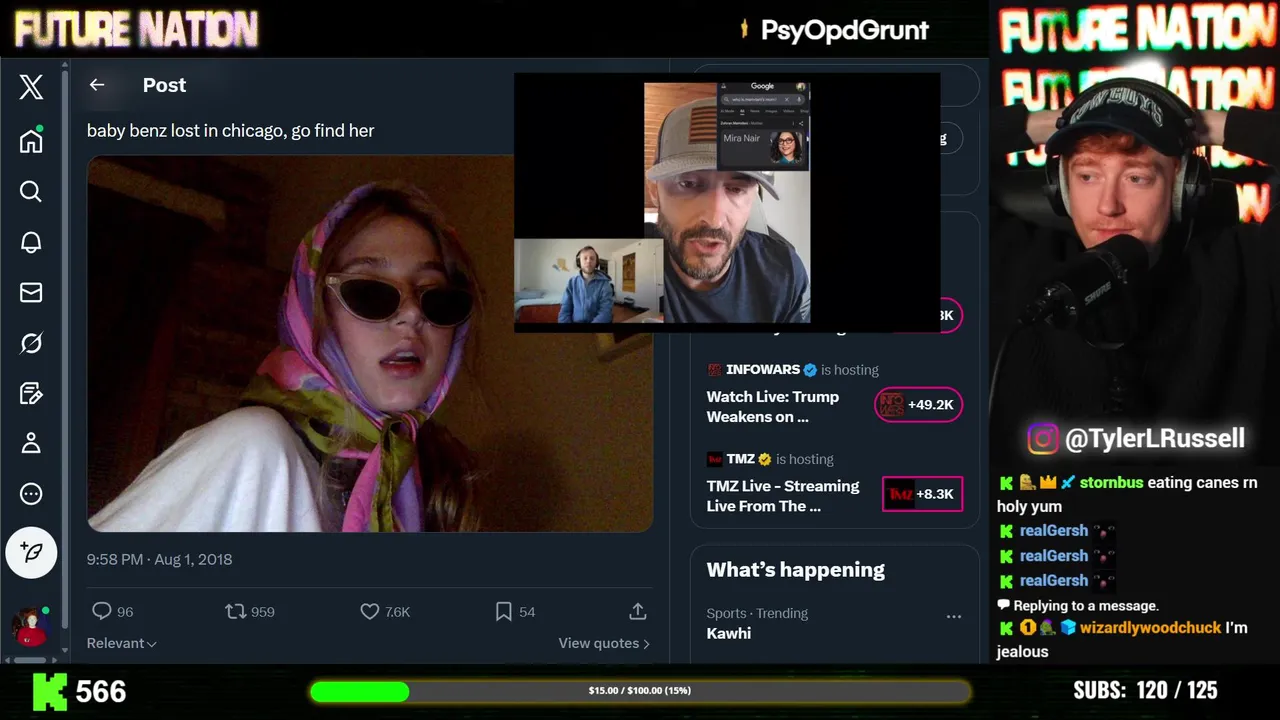Click SUBS: 120 / 125 counter

coord(1145,690)
